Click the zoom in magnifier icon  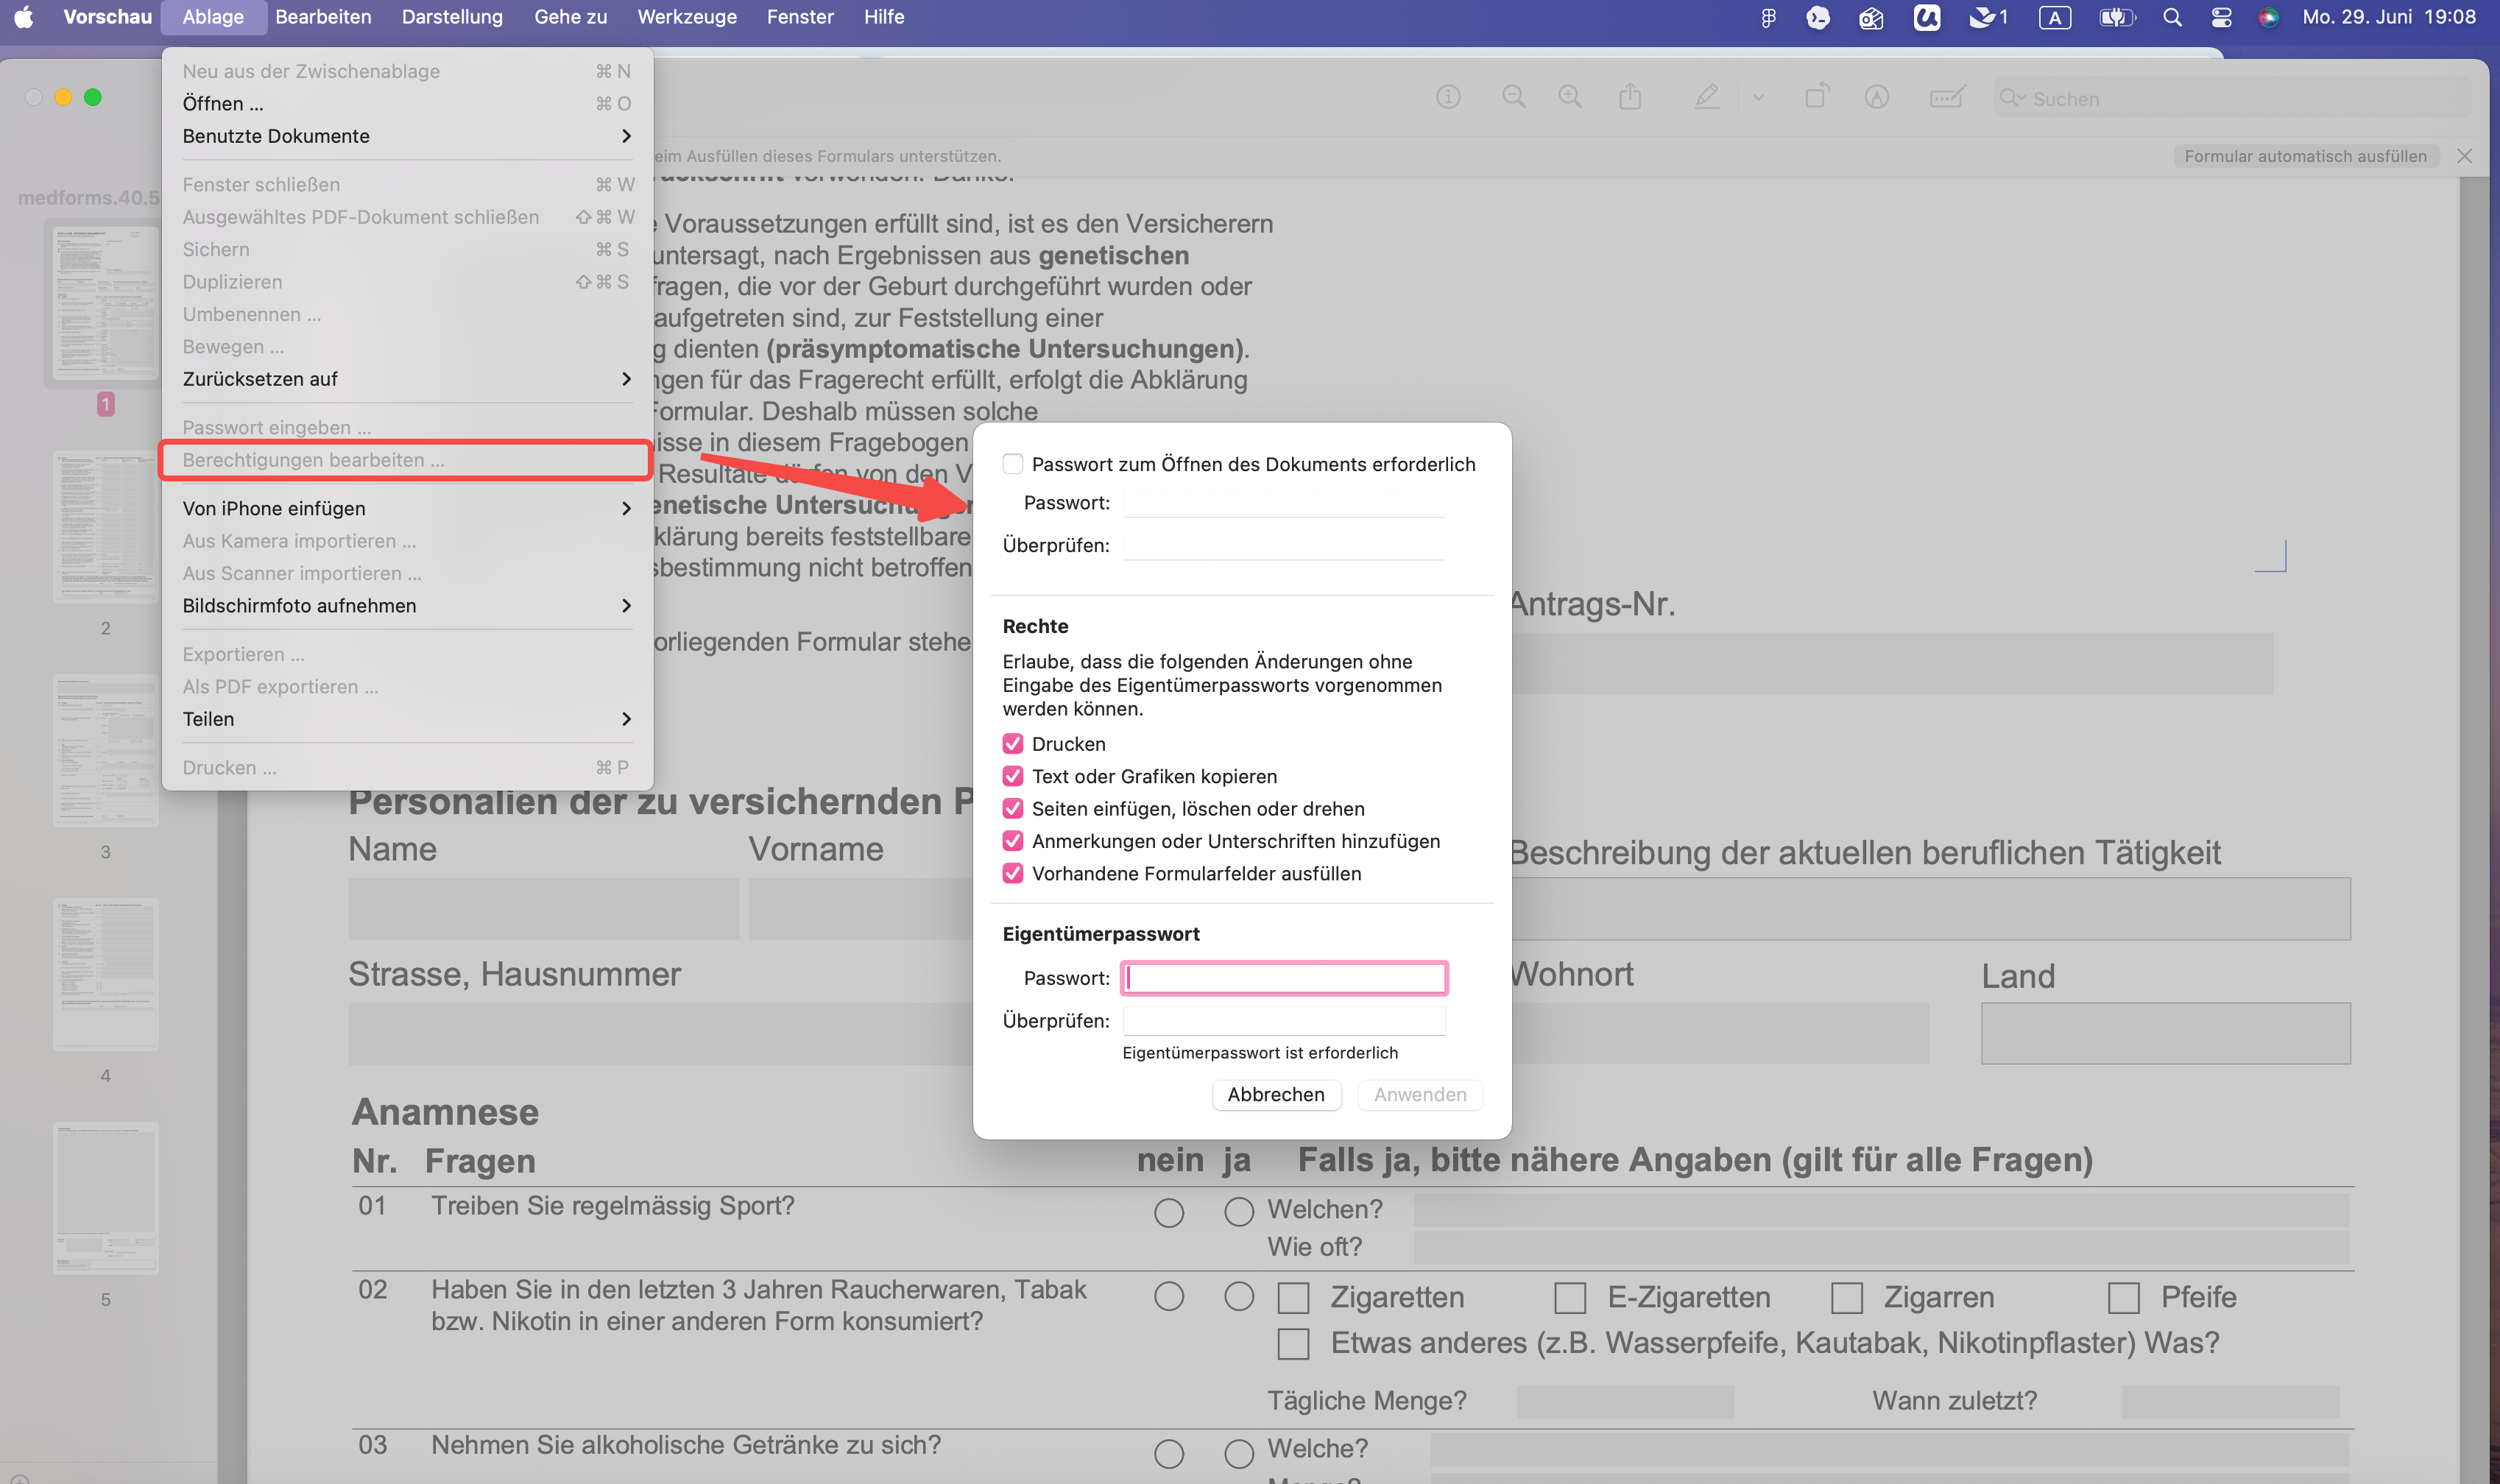(x=1570, y=97)
